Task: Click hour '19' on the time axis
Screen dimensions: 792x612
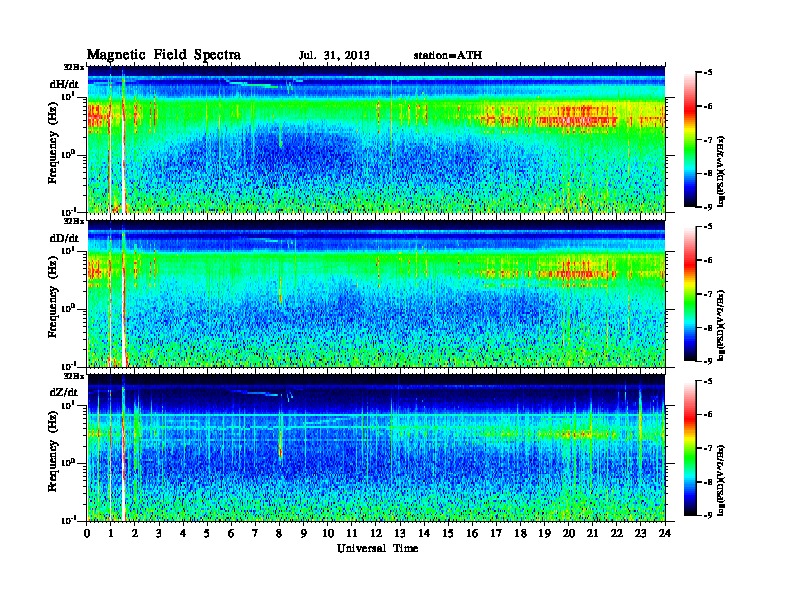Action: click(544, 533)
